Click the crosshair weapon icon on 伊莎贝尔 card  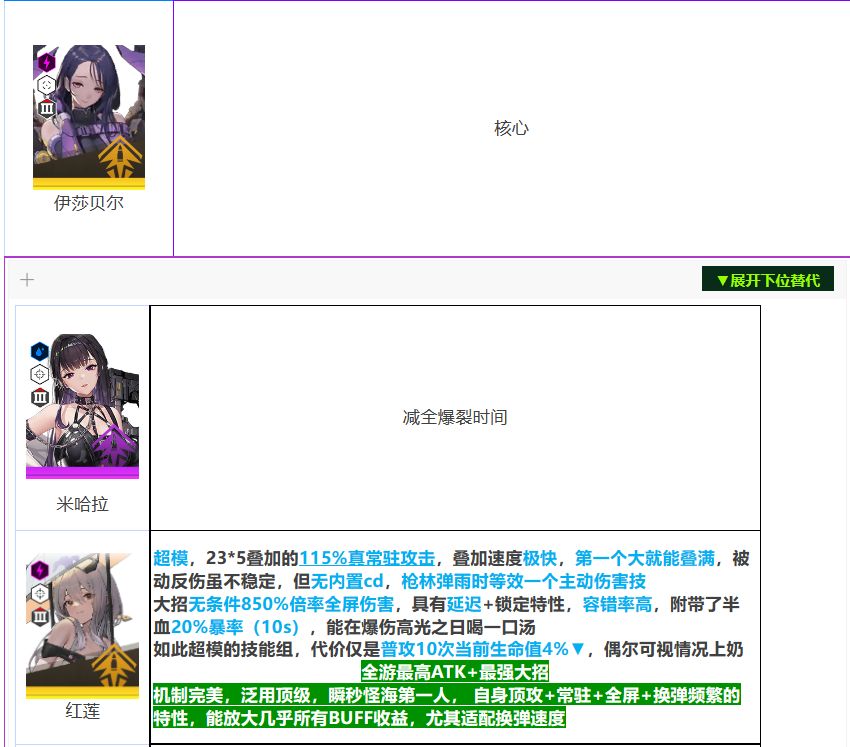[47, 85]
